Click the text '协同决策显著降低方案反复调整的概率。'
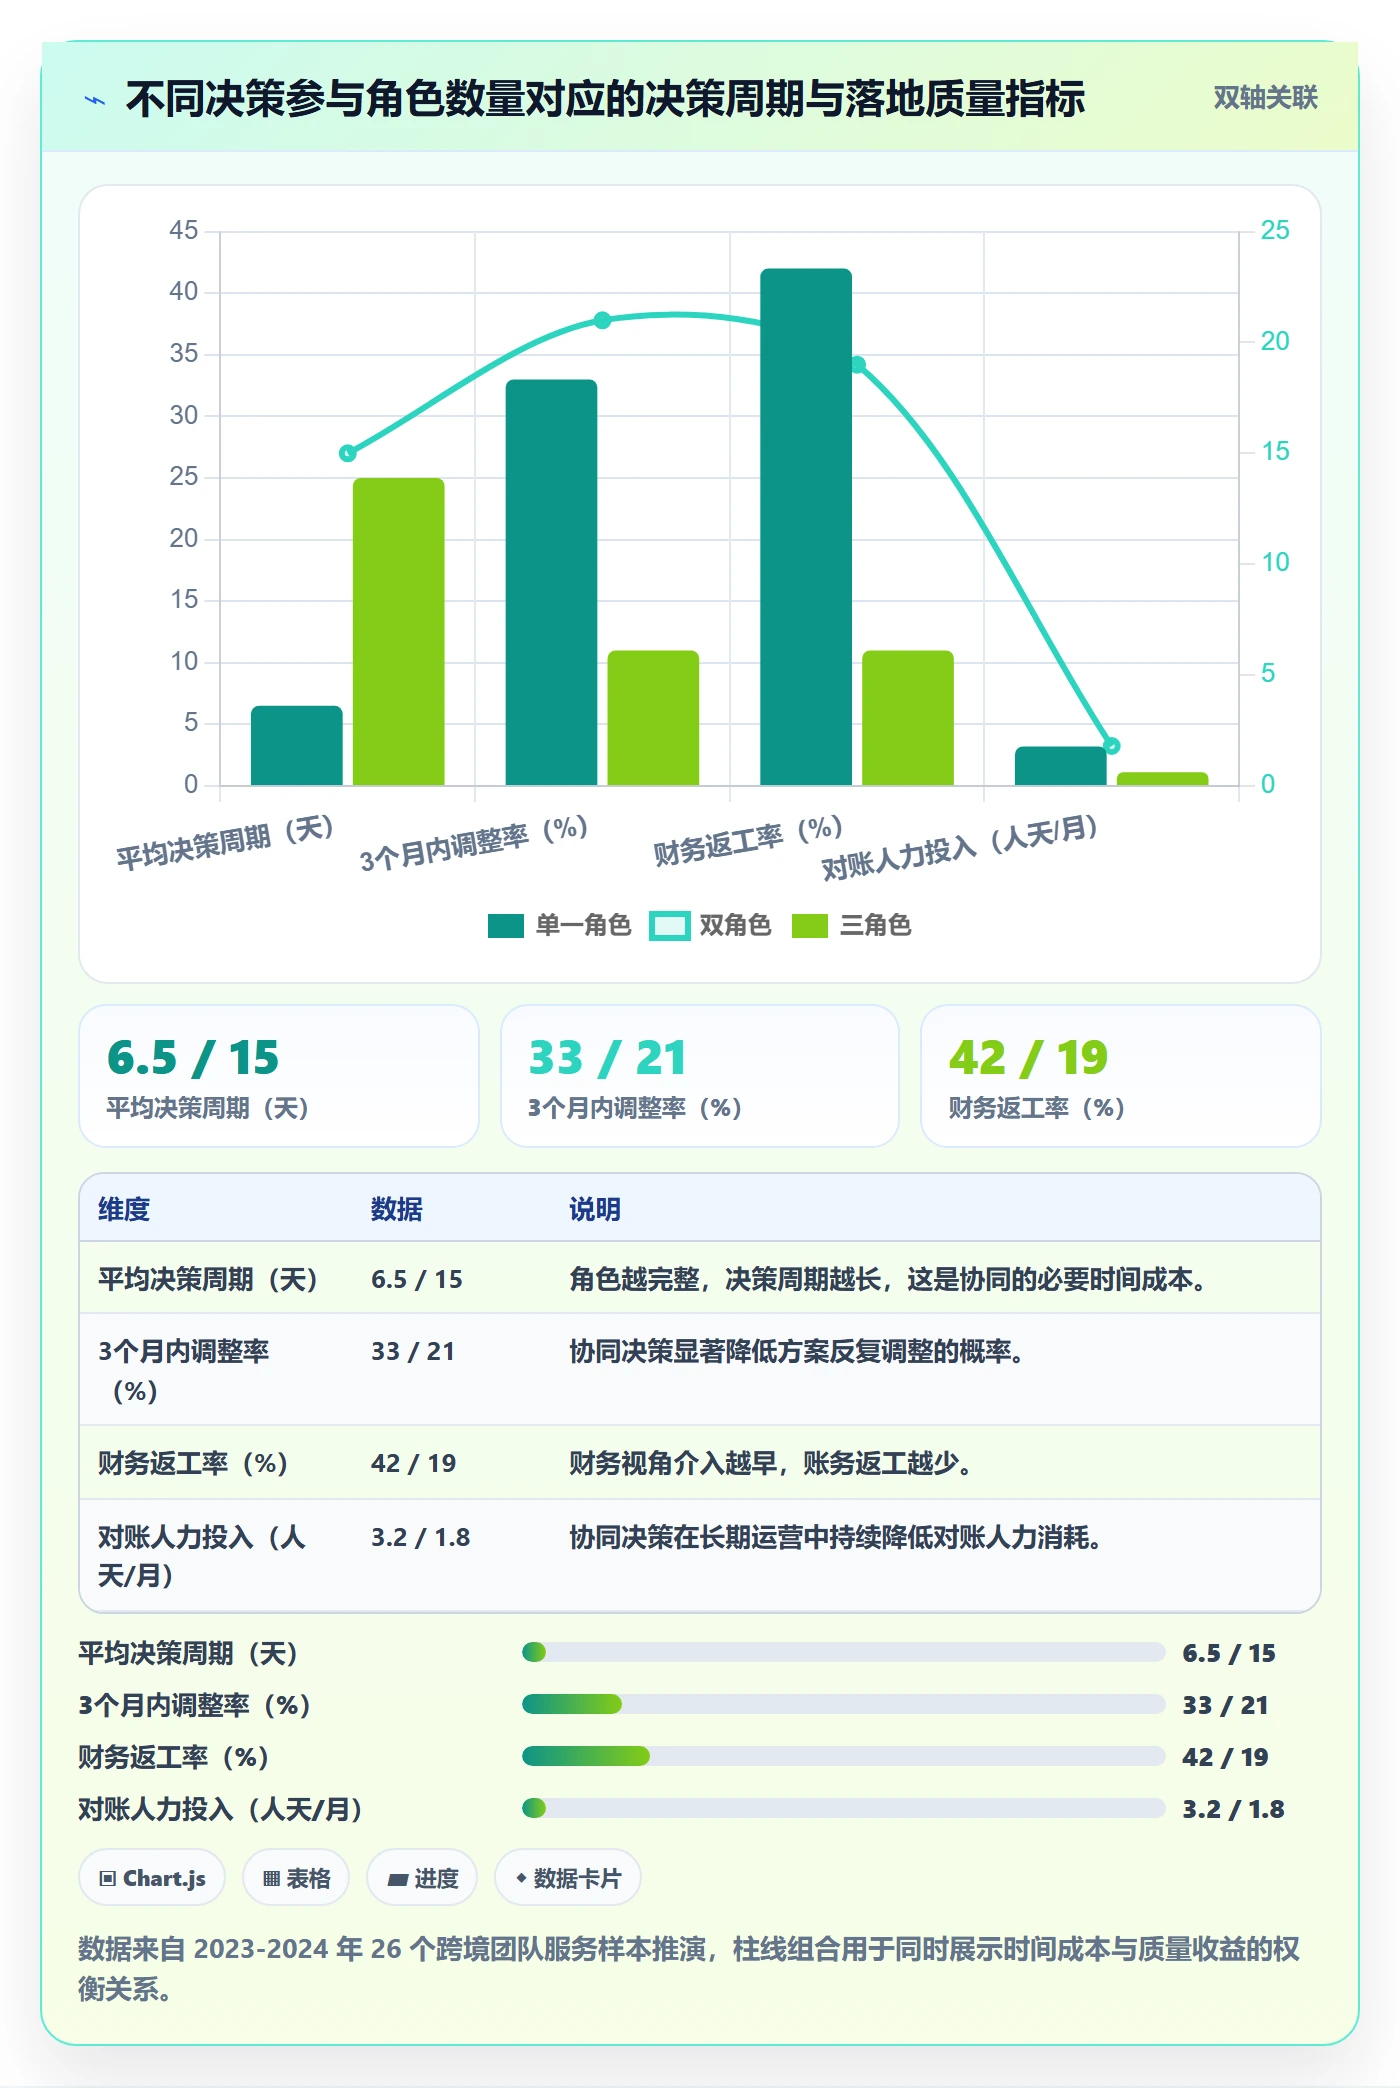Image resolution: width=1400 pixels, height=2088 pixels. (x=797, y=1351)
